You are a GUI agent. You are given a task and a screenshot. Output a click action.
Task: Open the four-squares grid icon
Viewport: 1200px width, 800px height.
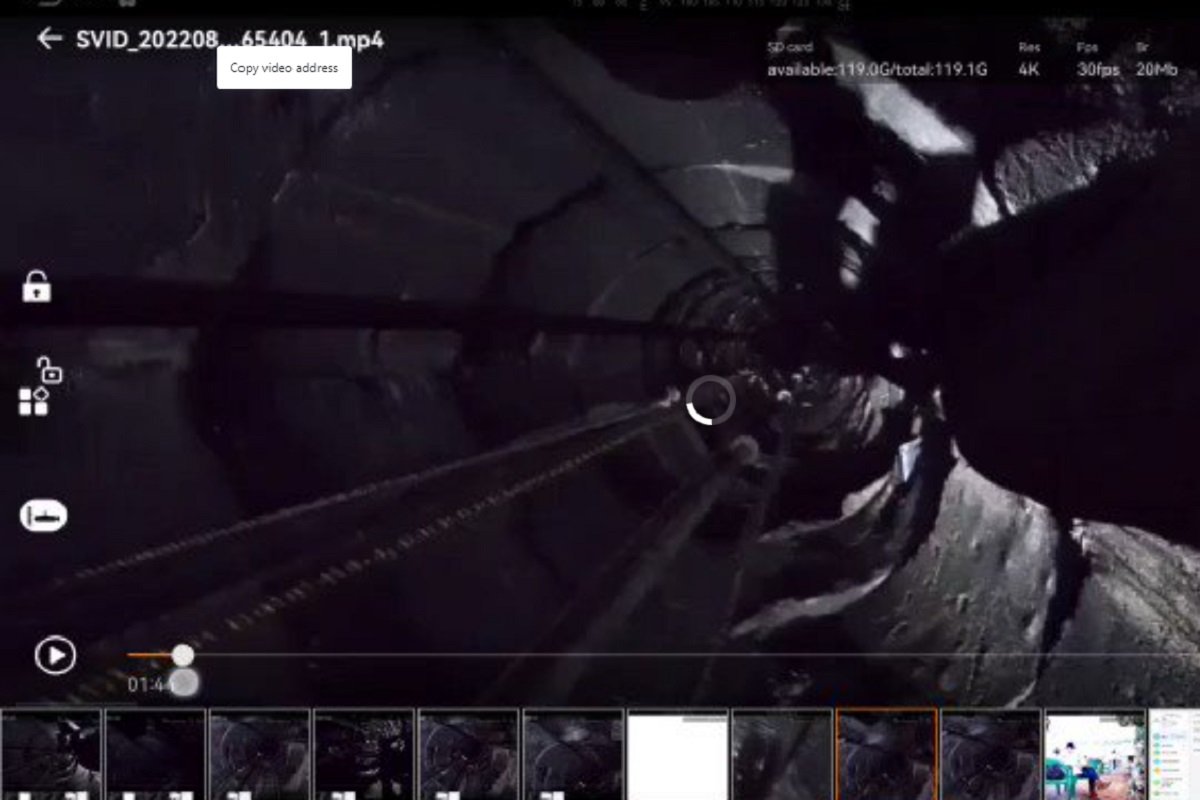pos(33,402)
